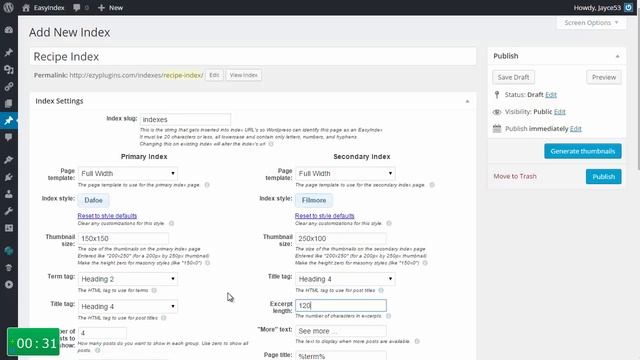
Task: Open Plugins sidebar icon
Action: point(9,177)
